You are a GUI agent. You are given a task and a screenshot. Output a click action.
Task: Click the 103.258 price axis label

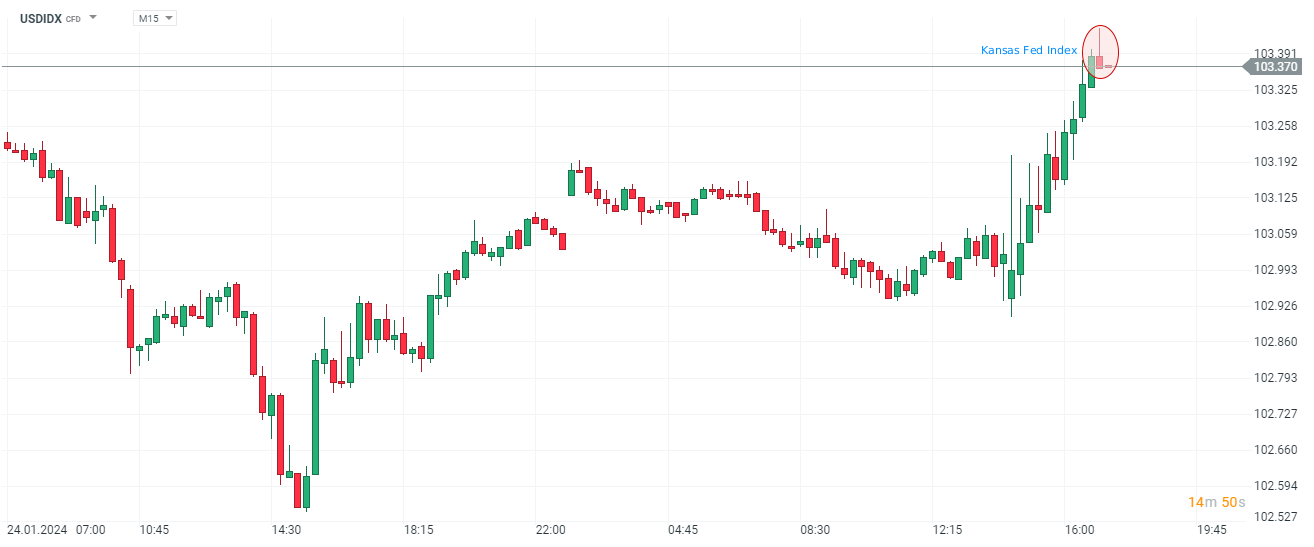pyautogui.click(x=1274, y=126)
